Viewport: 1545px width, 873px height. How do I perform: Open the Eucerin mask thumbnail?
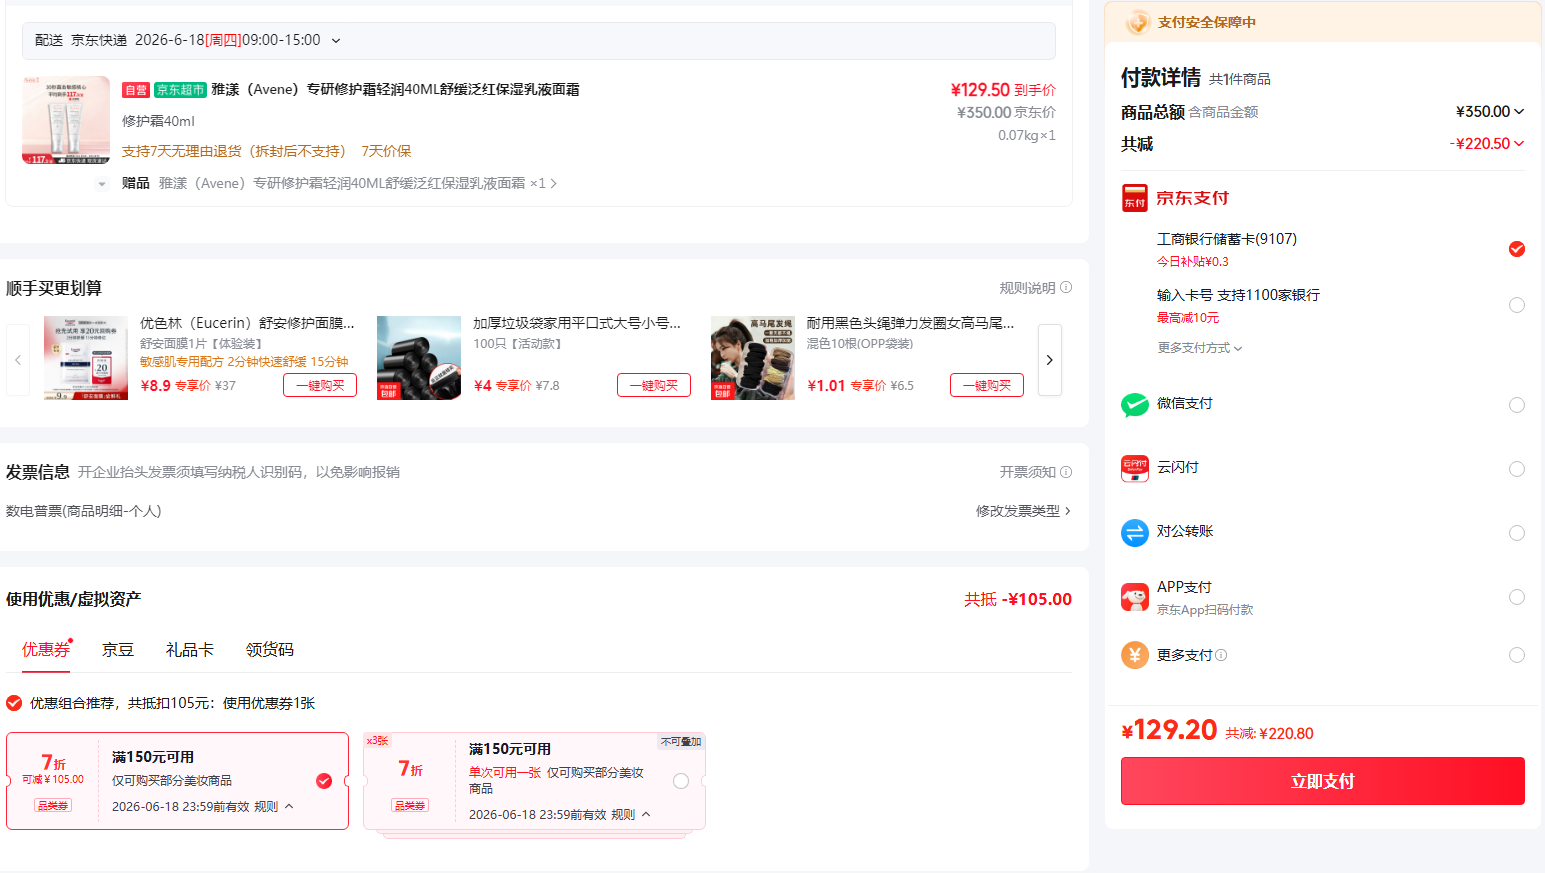(86, 358)
